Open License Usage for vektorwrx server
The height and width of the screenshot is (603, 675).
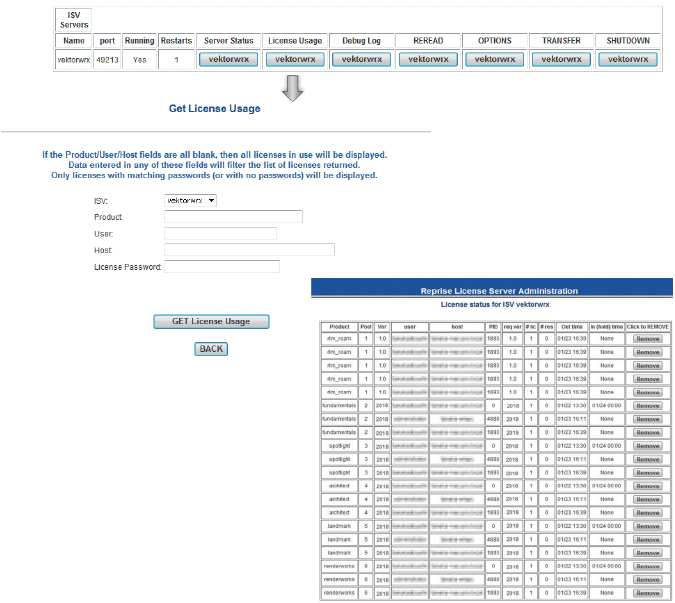click(295, 59)
